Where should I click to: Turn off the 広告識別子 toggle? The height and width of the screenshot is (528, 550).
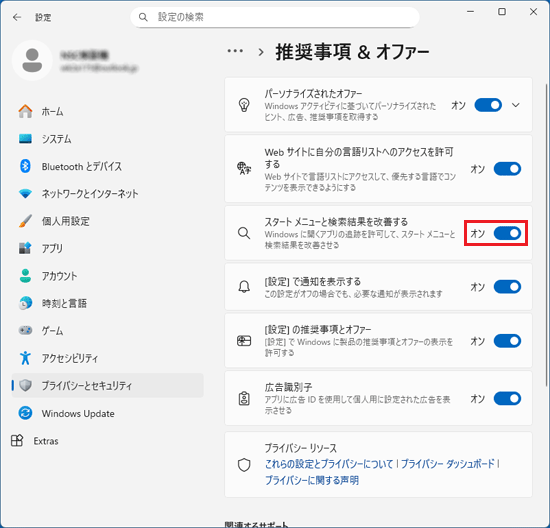tap(507, 399)
